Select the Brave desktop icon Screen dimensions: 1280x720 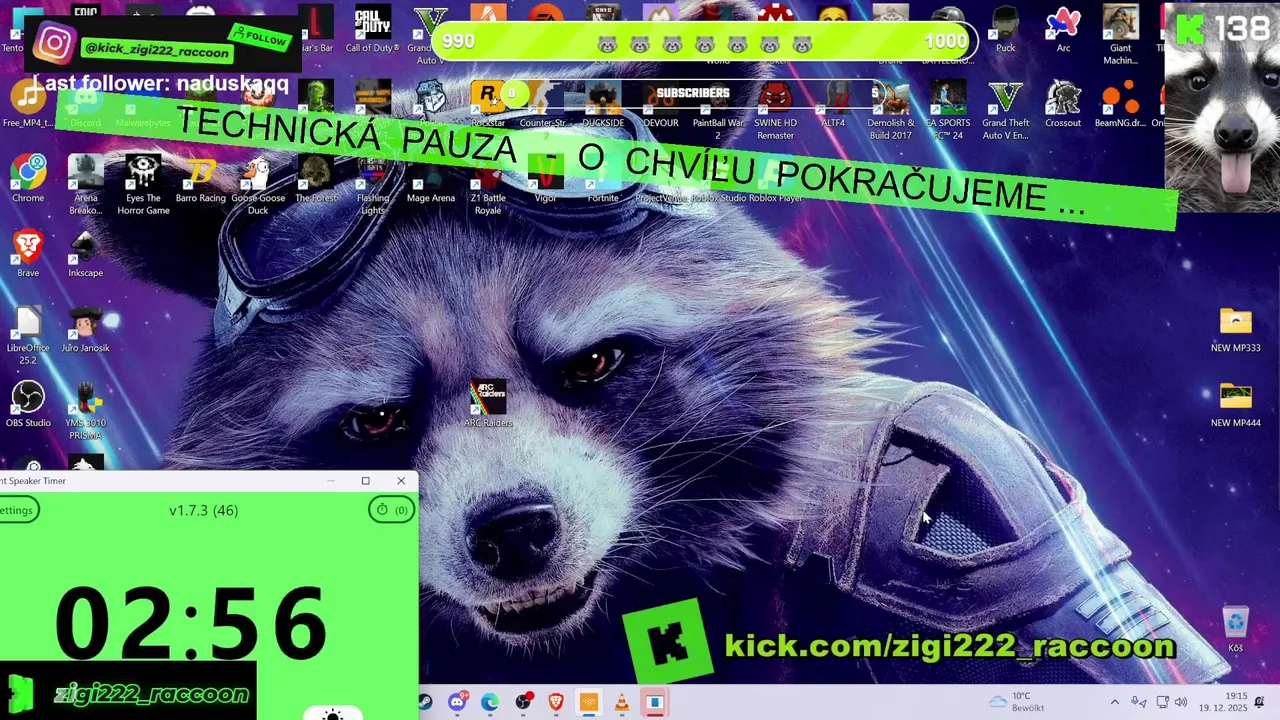[x=28, y=254]
